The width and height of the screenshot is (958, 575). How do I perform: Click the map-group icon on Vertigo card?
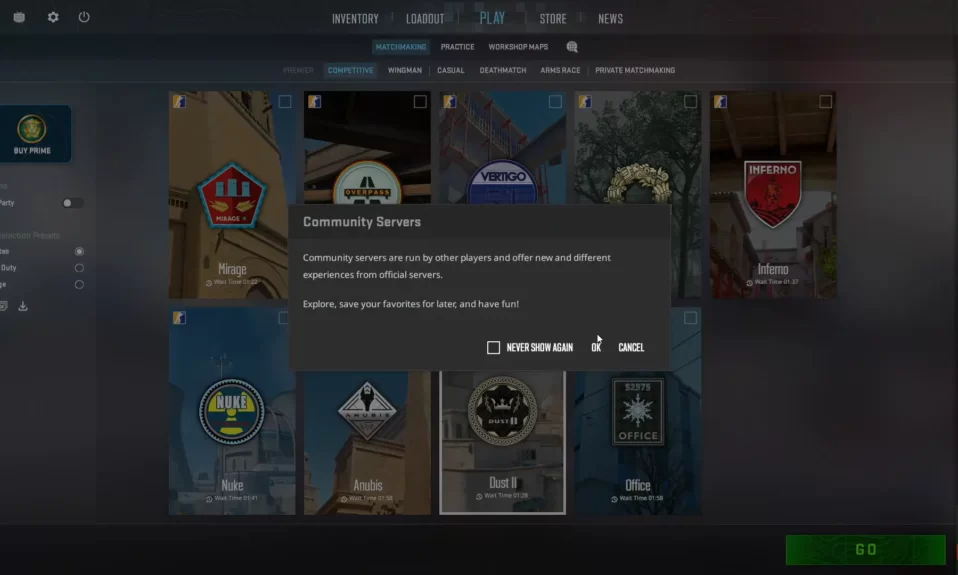(x=450, y=101)
